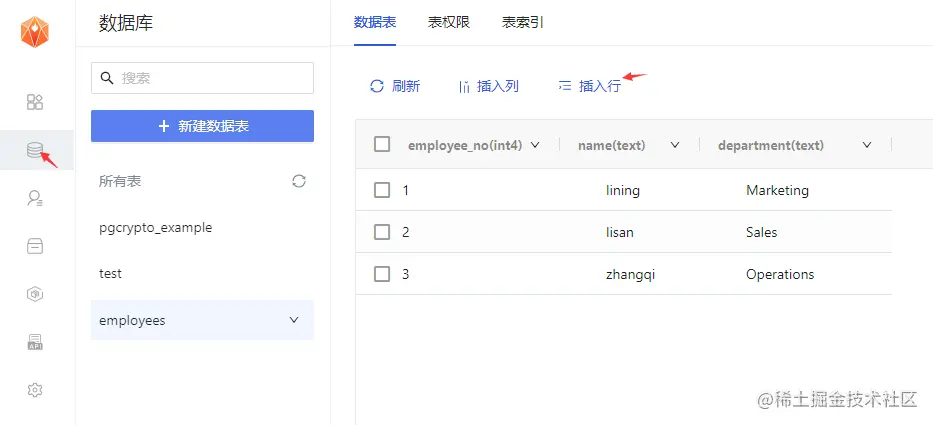This screenshot has width=933, height=425.
Task: Check the row for lining
Action: point(382,190)
